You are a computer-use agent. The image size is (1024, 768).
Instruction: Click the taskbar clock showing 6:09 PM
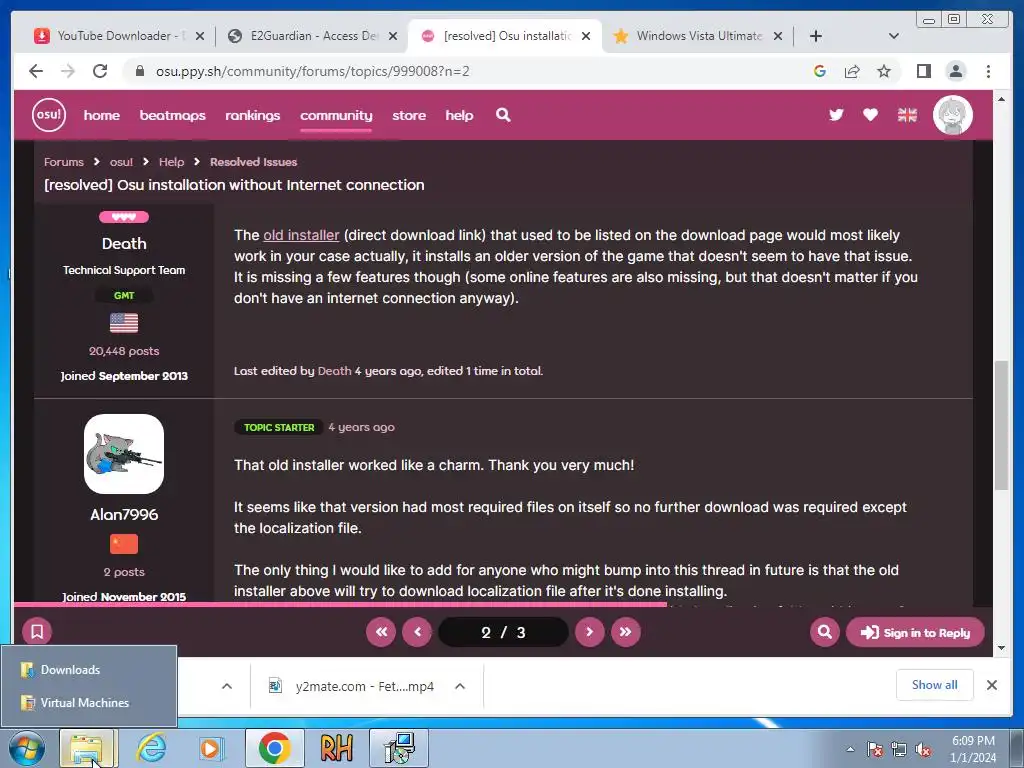click(973, 749)
